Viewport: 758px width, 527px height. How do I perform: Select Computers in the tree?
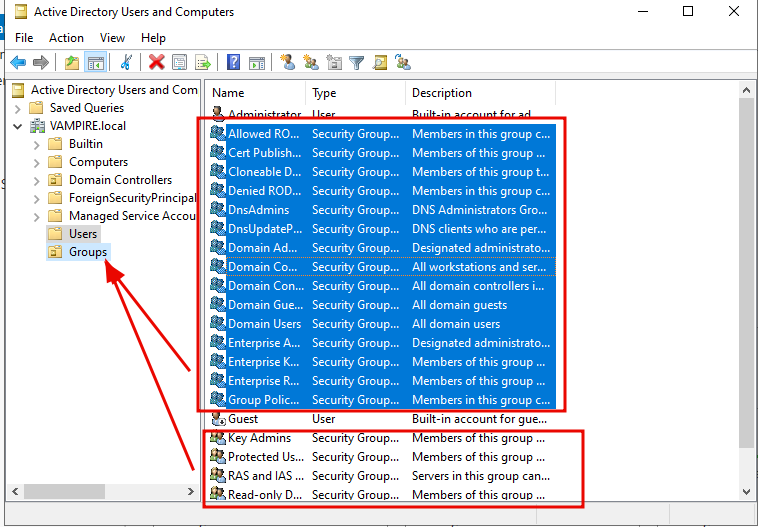click(x=98, y=162)
